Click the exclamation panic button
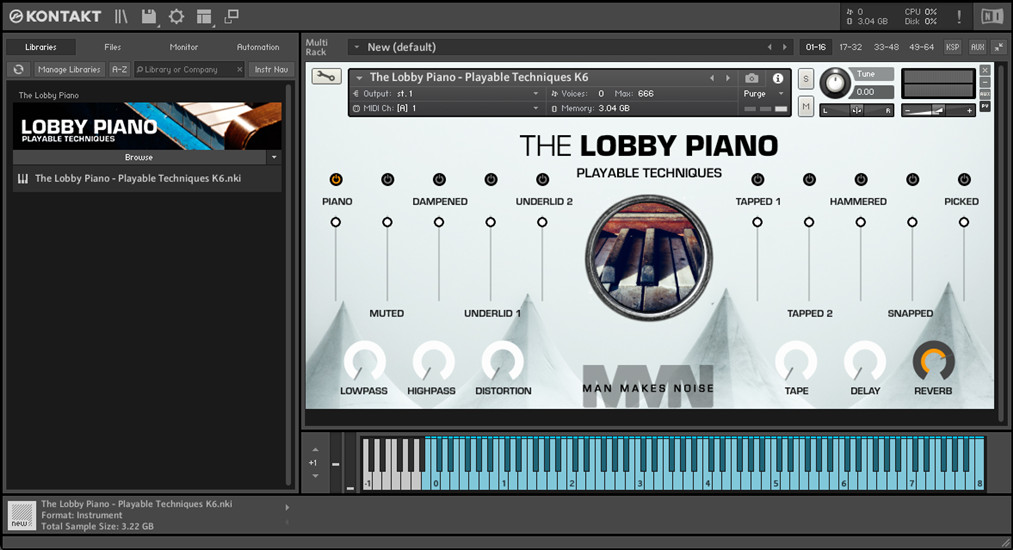The width and height of the screenshot is (1013, 550). pyautogui.click(x=959, y=17)
